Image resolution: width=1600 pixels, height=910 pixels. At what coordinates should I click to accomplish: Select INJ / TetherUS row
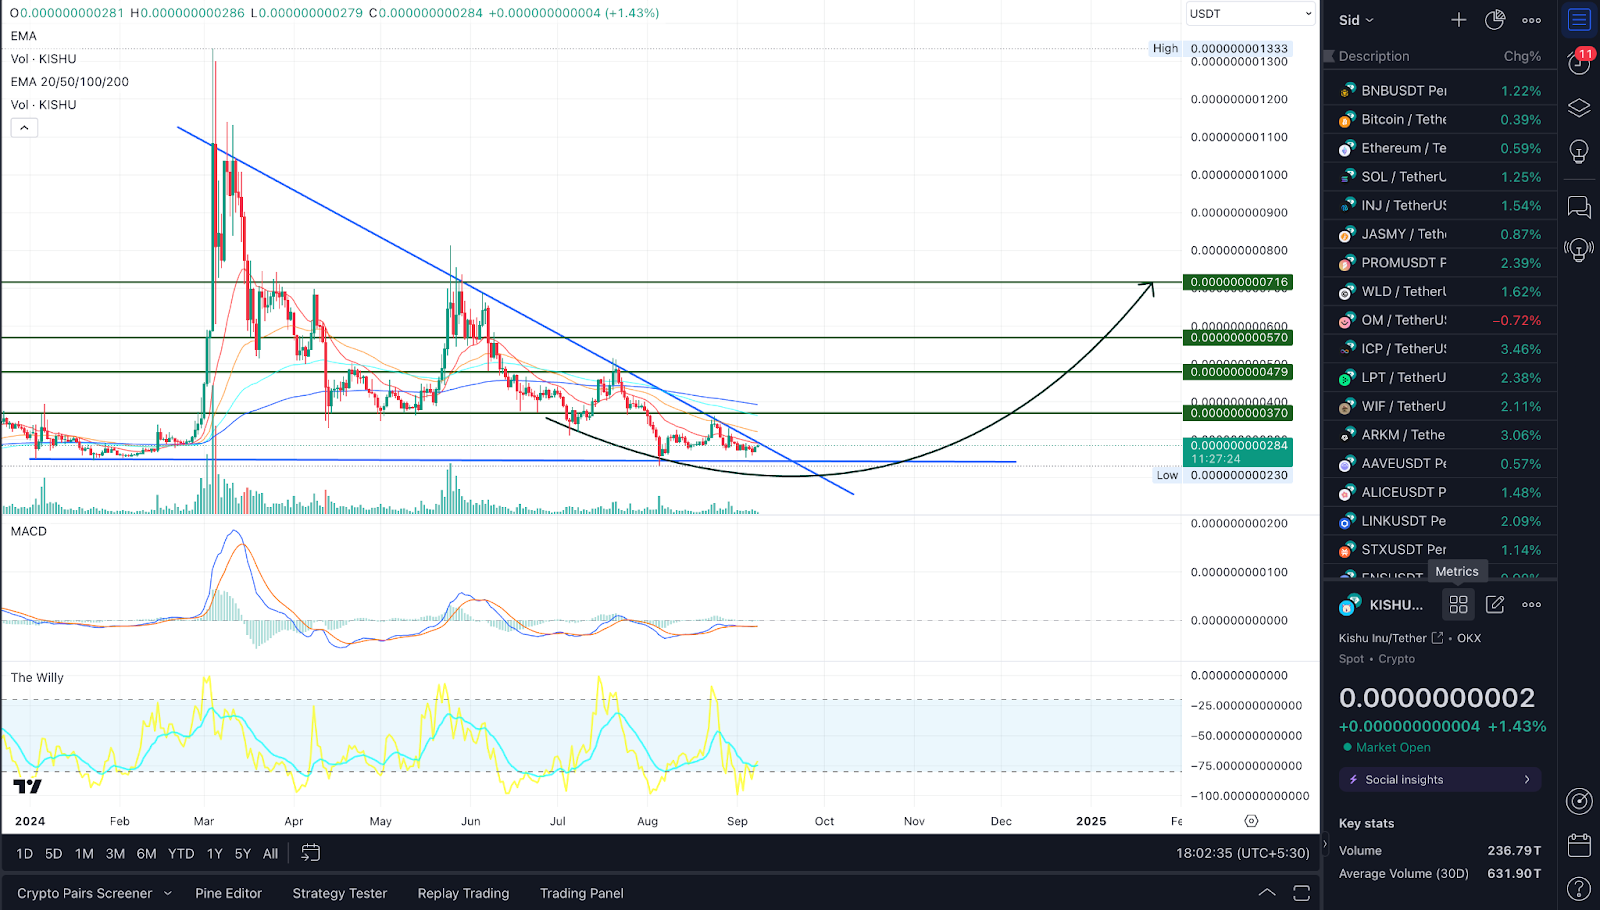pyautogui.click(x=1440, y=205)
